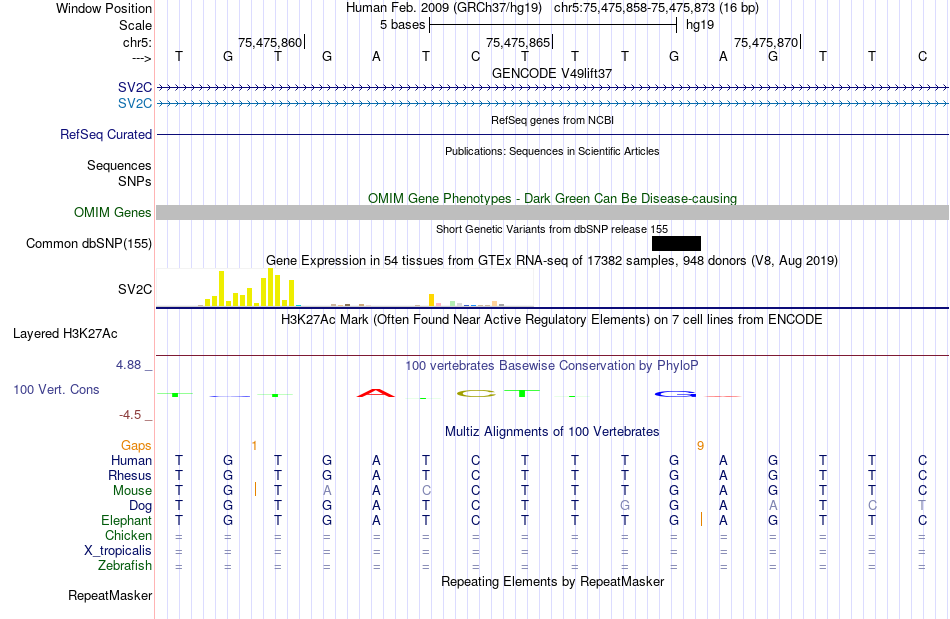This screenshot has height=619, width=950.
Task: Click the orange Gaps label
Action: [x=136, y=446]
